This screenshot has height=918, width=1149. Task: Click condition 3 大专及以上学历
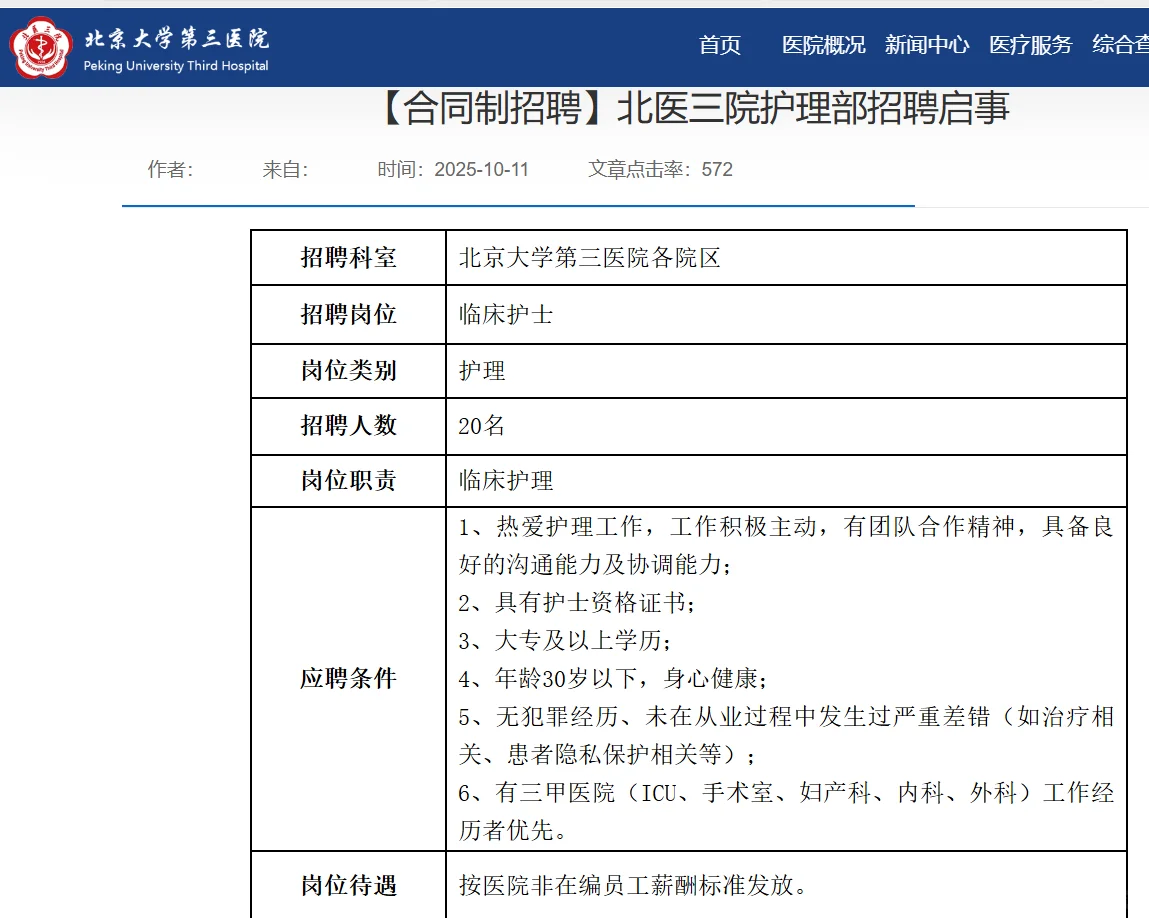click(565, 641)
